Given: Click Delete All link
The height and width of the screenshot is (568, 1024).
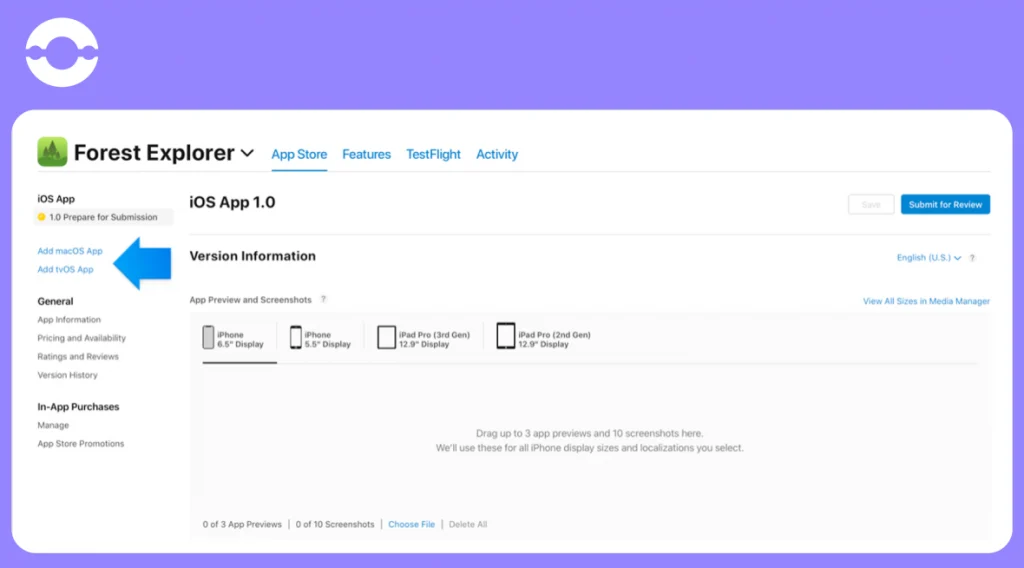Looking at the screenshot, I should point(468,524).
